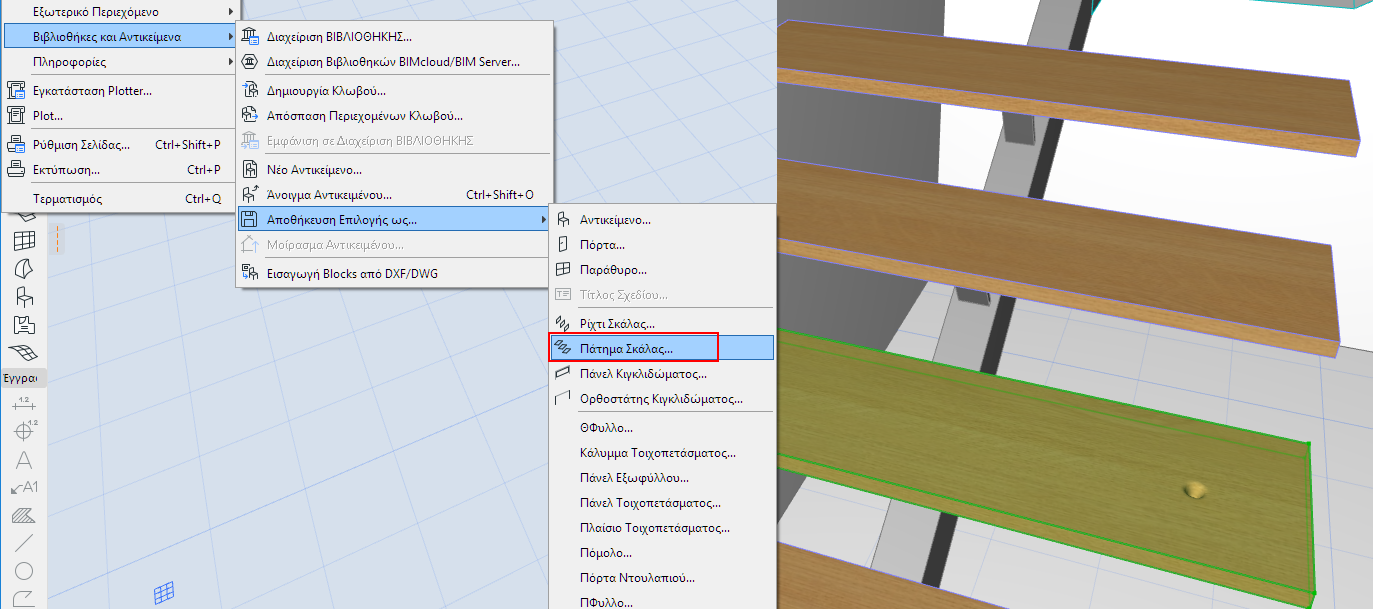Choose Πφυλλο... option
The width and height of the screenshot is (1373, 609).
pos(662,602)
